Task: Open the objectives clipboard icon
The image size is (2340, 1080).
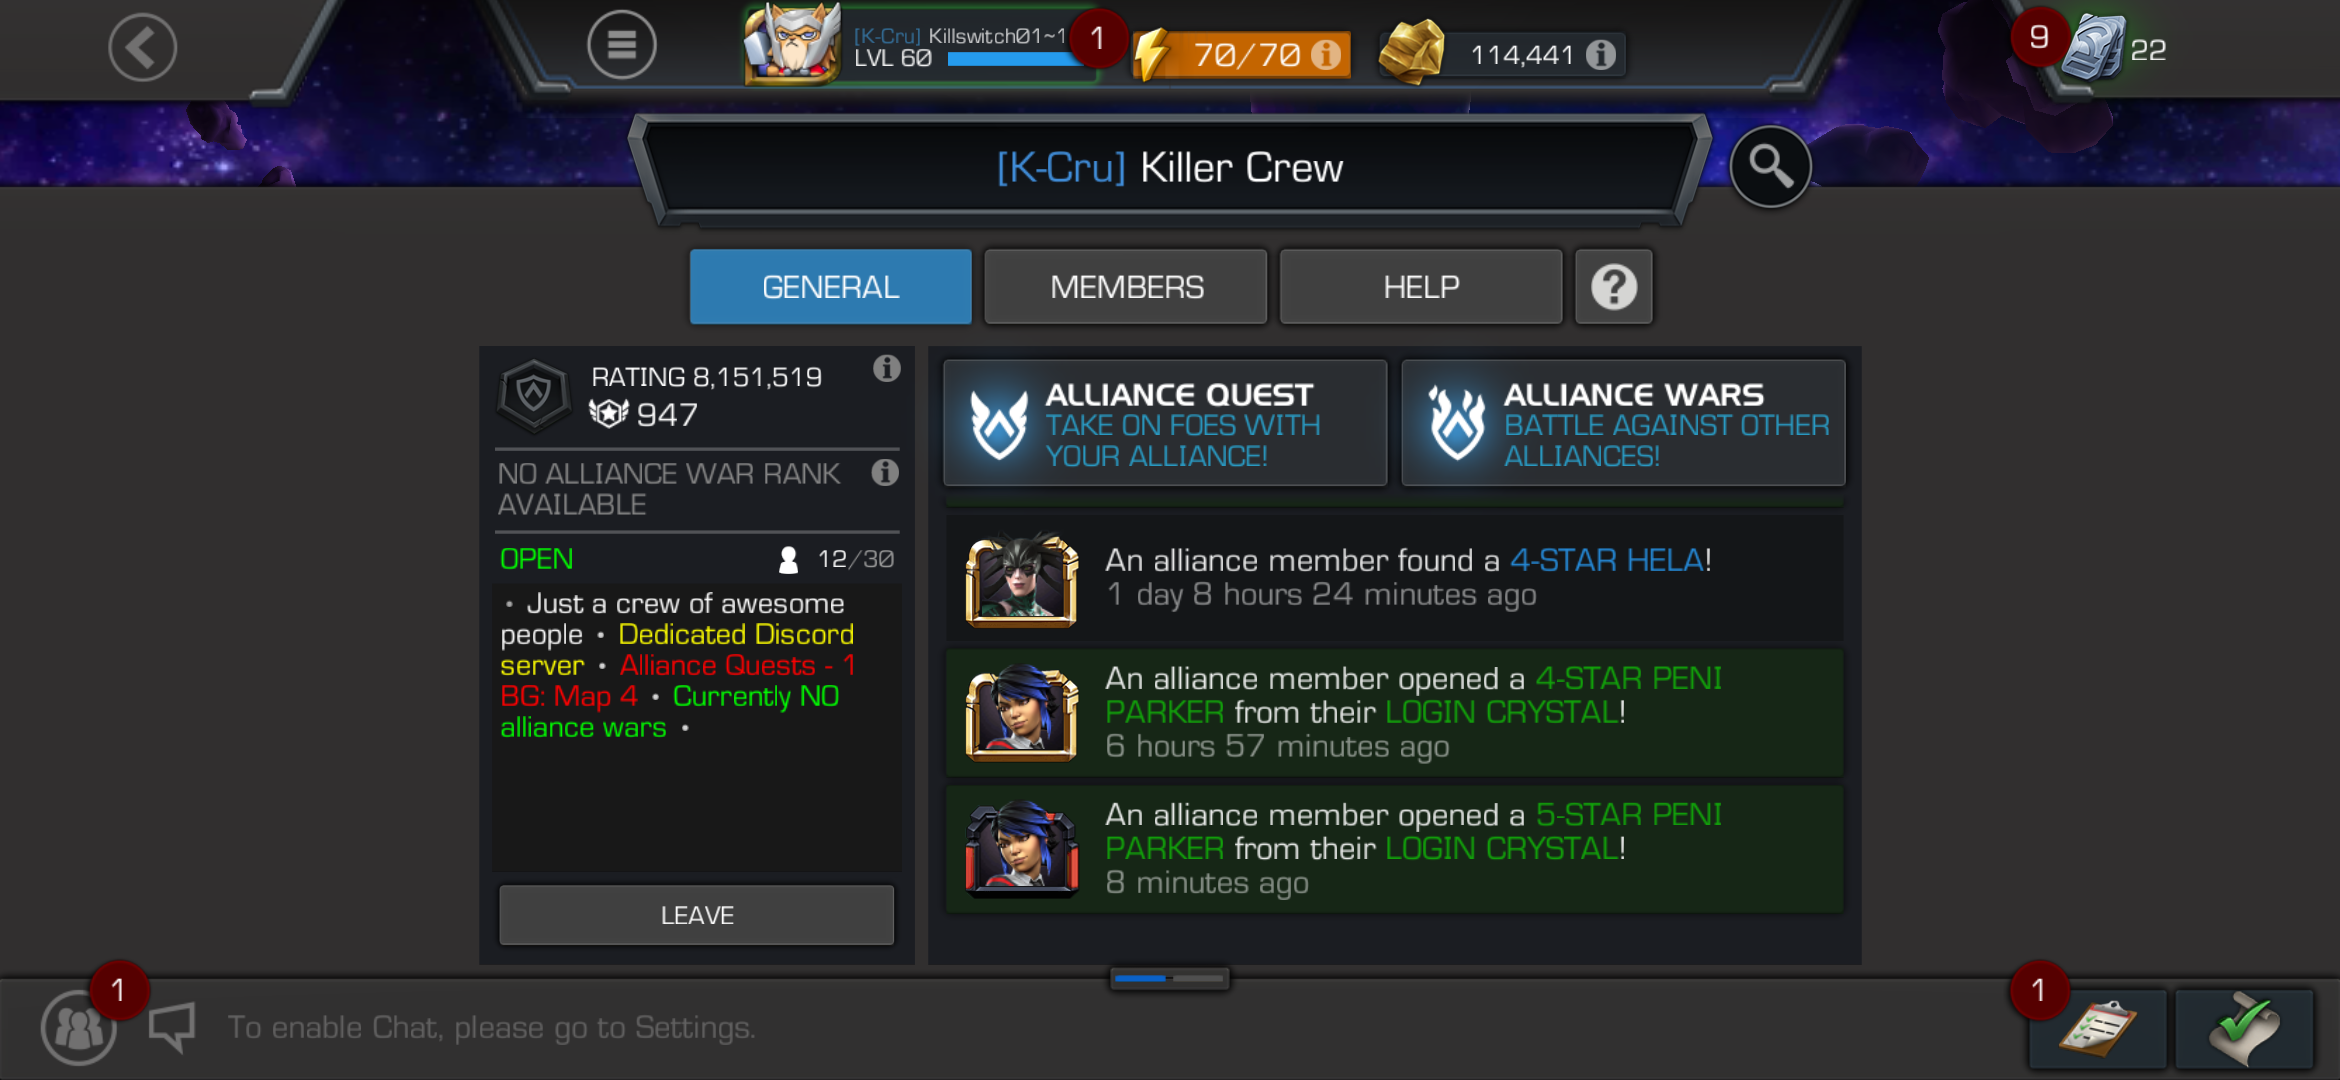Action: pyautogui.click(x=2097, y=1028)
